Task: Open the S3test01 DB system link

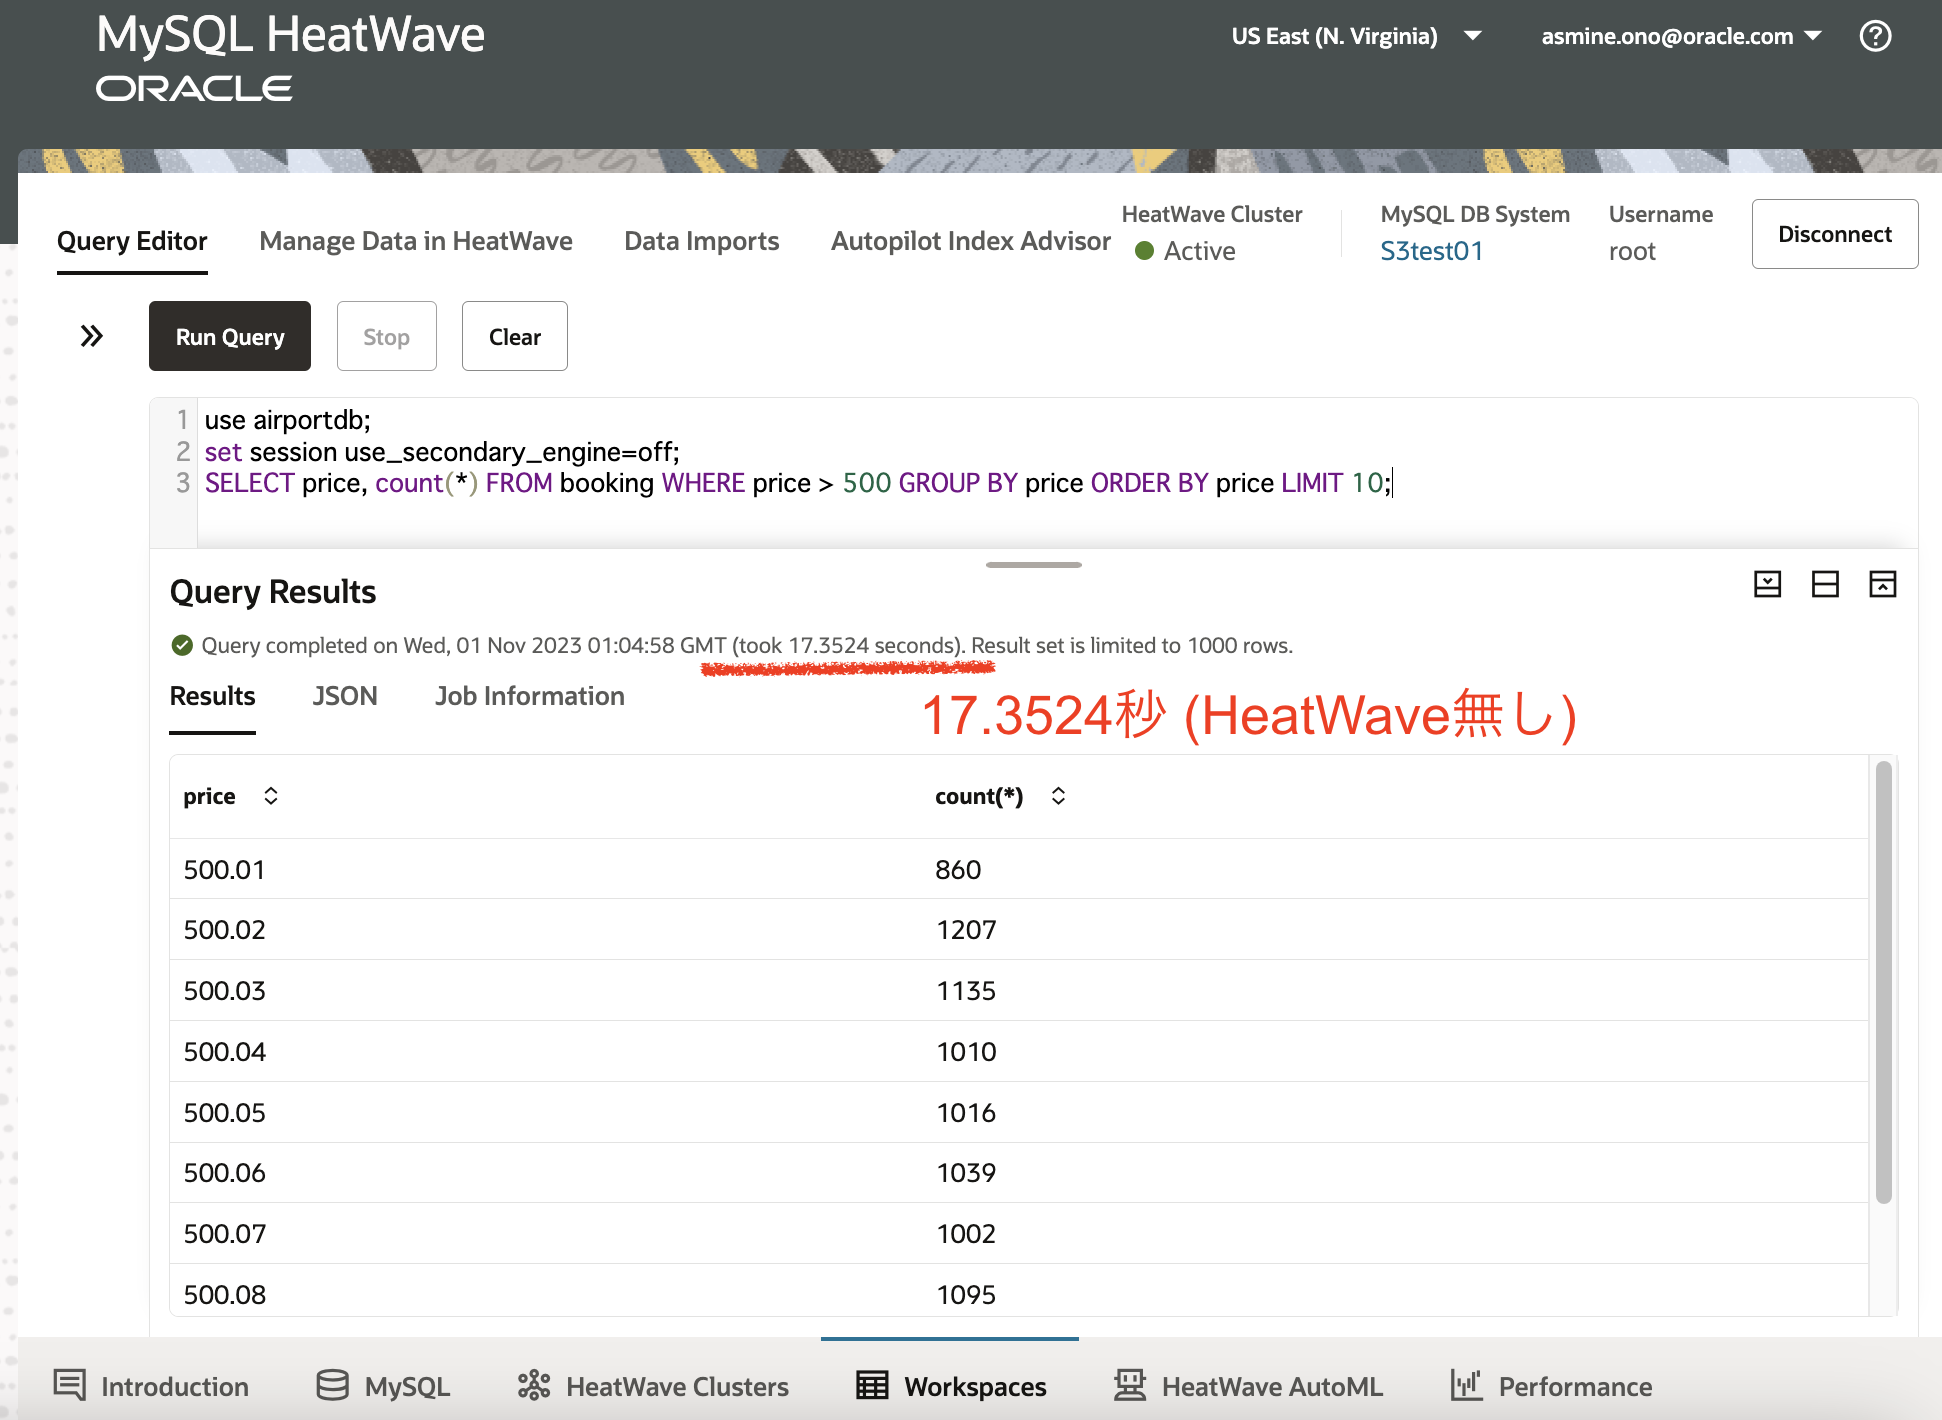Action: pos(1431,251)
